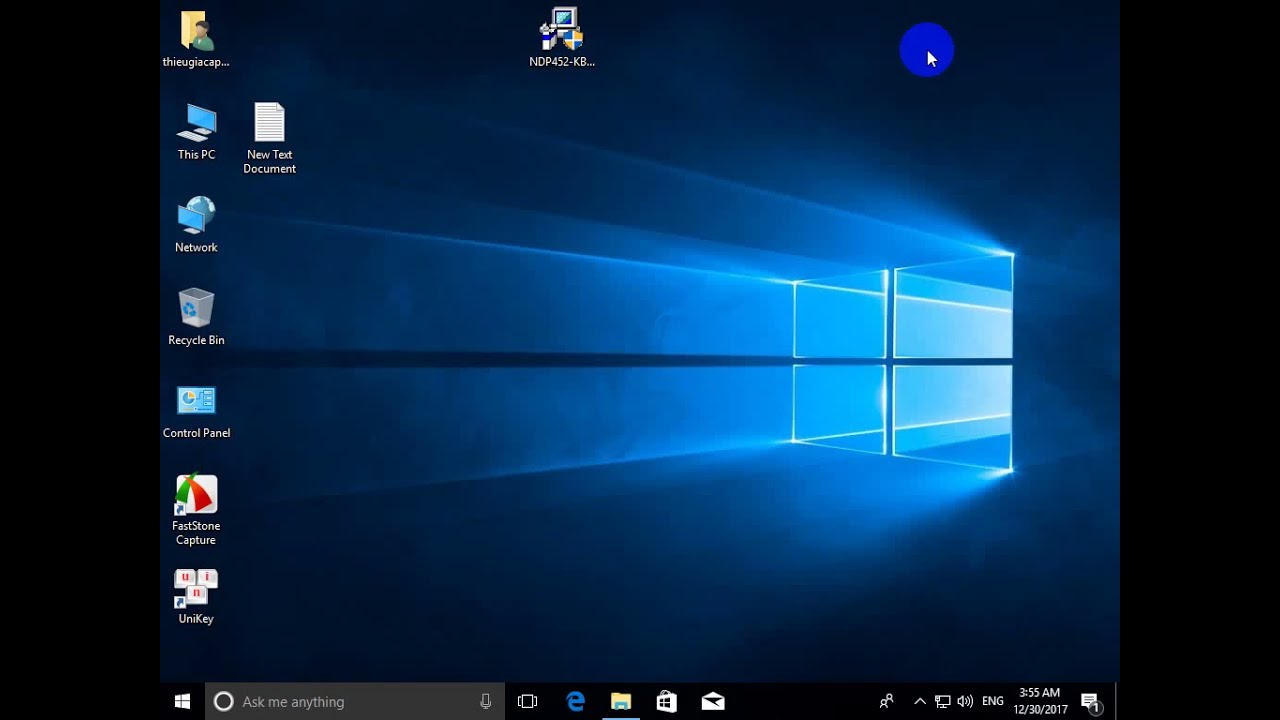Image resolution: width=1280 pixels, height=720 pixels.
Task: Open Task View
Action: coord(527,702)
